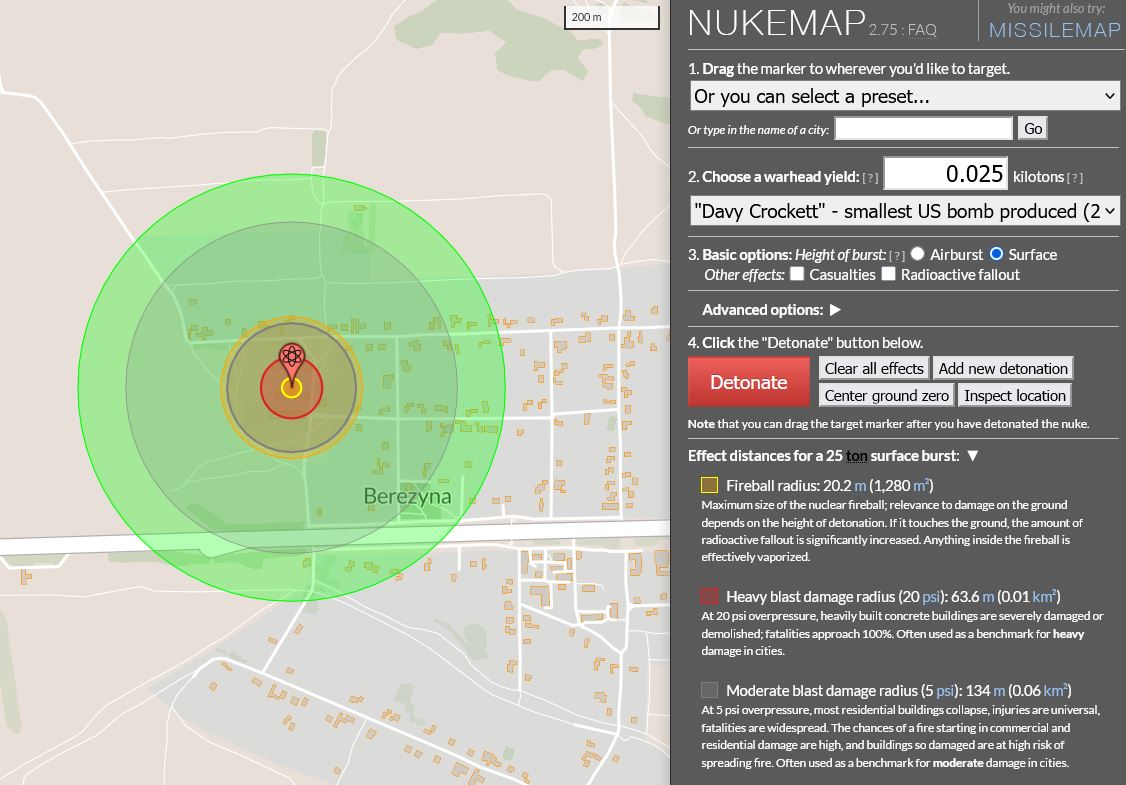1126x785 pixels.
Task: Click the 'm' unit link after 63.6
Action: coord(988,597)
